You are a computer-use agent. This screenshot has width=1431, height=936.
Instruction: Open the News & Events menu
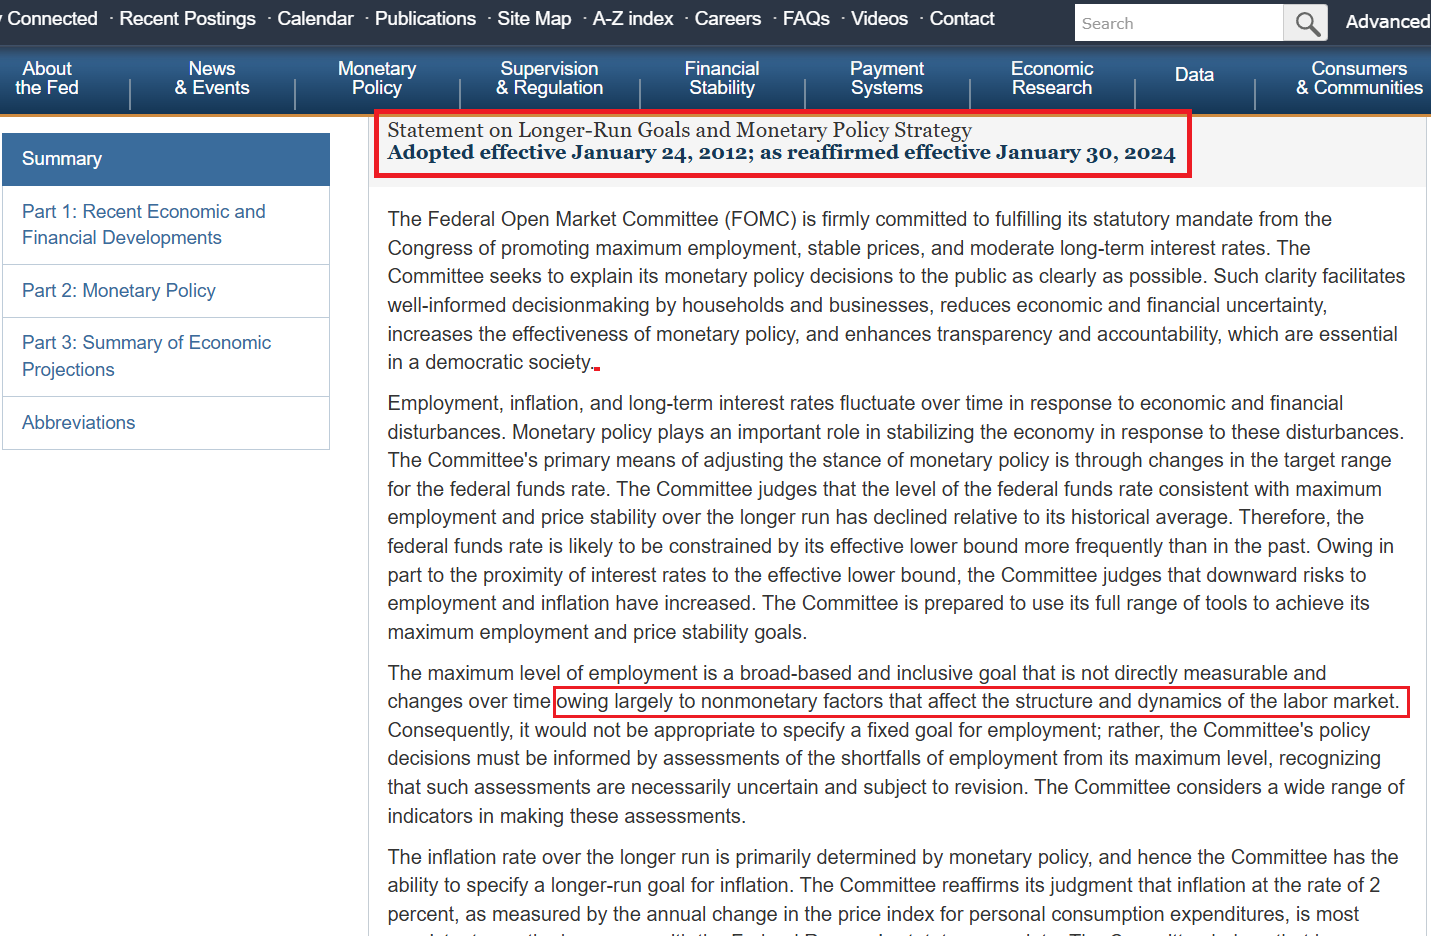(212, 78)
